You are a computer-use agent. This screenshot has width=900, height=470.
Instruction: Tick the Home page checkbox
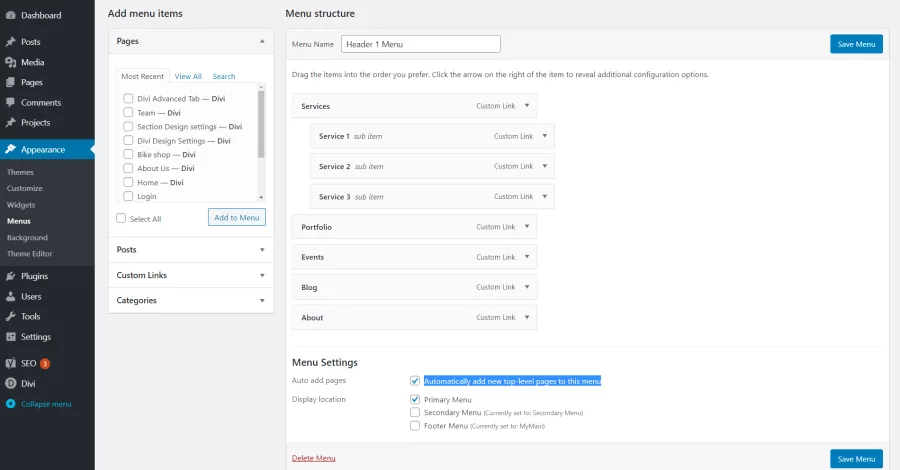coord(128,182)
